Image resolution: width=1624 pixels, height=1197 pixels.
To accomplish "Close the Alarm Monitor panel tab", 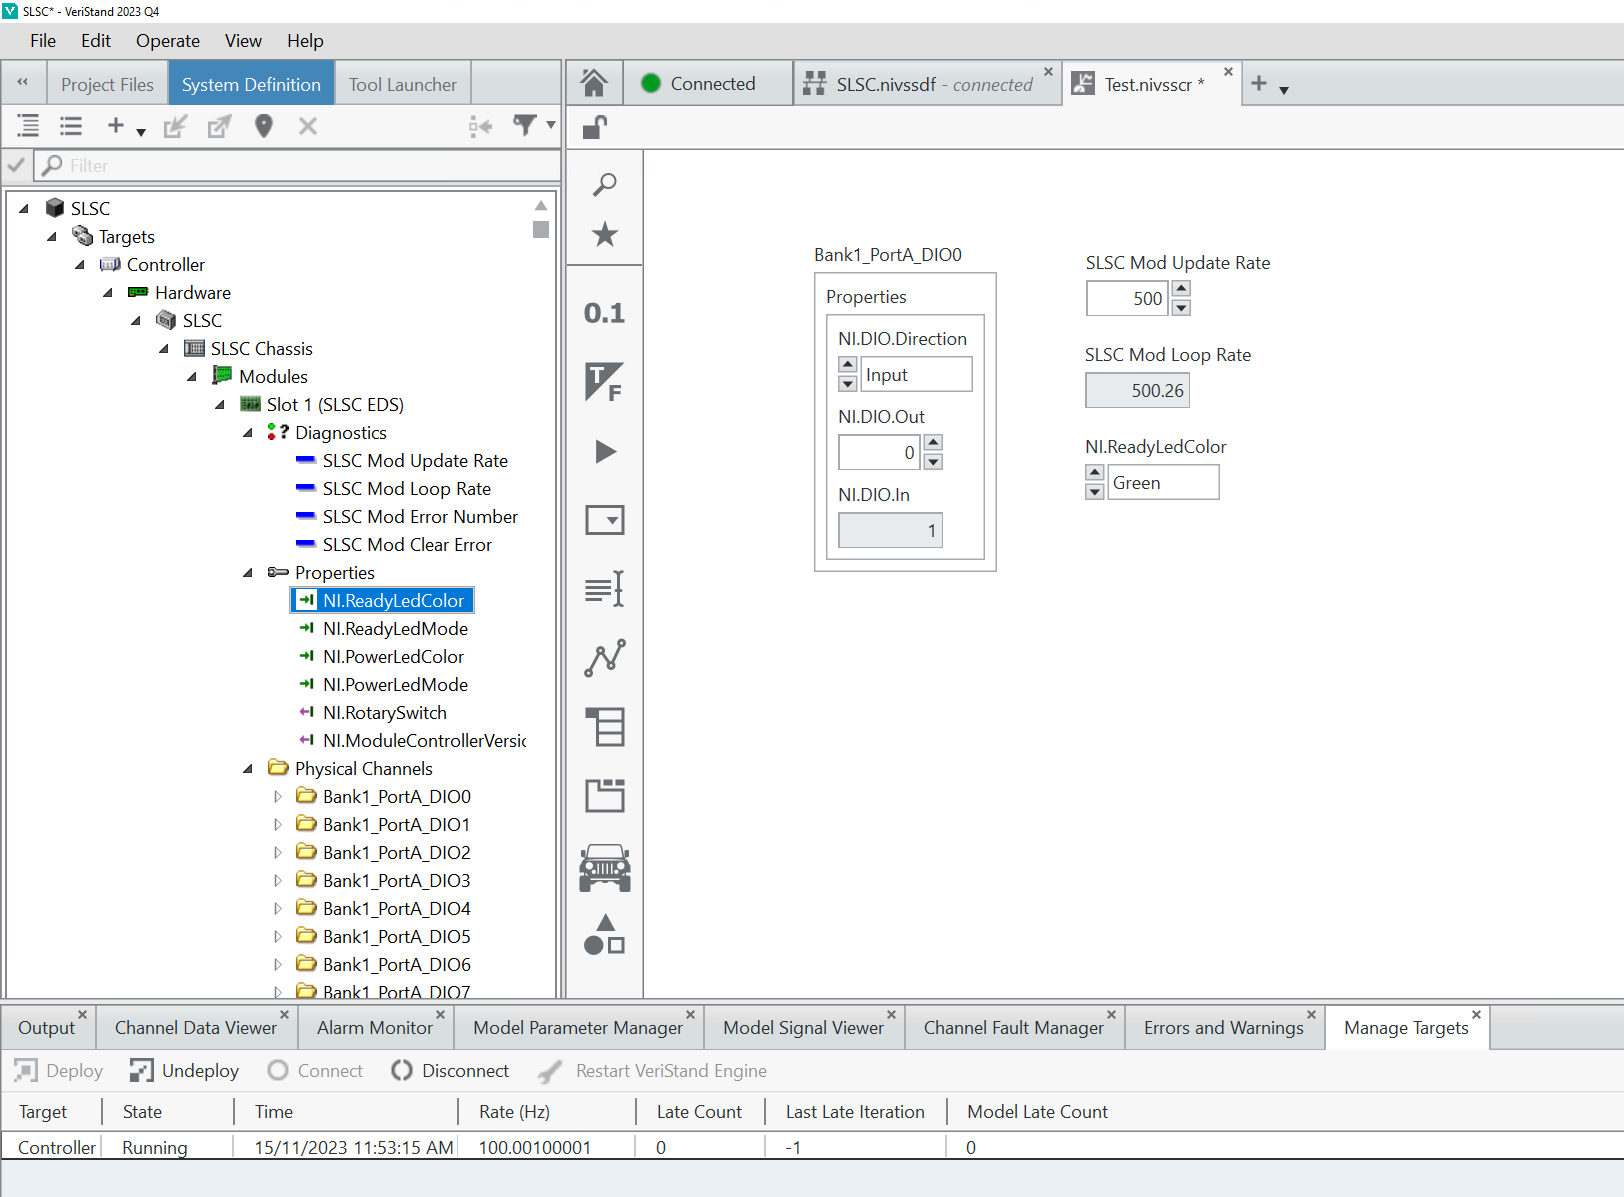I will pos(440,1015).
